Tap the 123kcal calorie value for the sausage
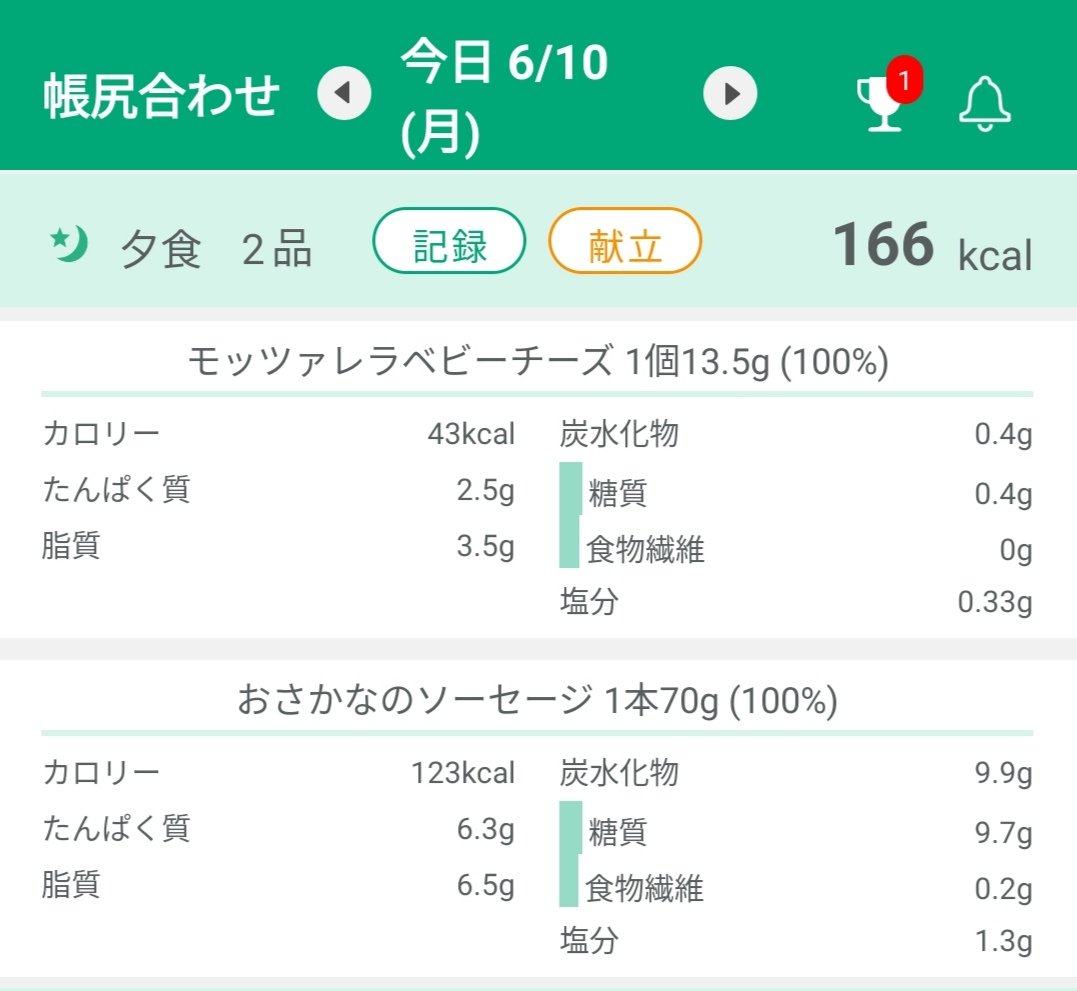This screenshot has width=1077, height=991. (463, 773)
